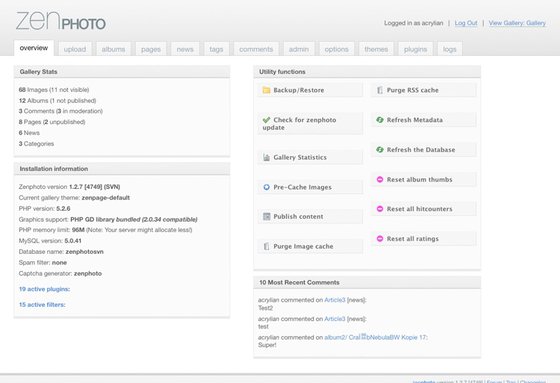Screen dimensions: 560x383
Task: Click the PHP version 5.2.6 line
Action: point(44,209)
